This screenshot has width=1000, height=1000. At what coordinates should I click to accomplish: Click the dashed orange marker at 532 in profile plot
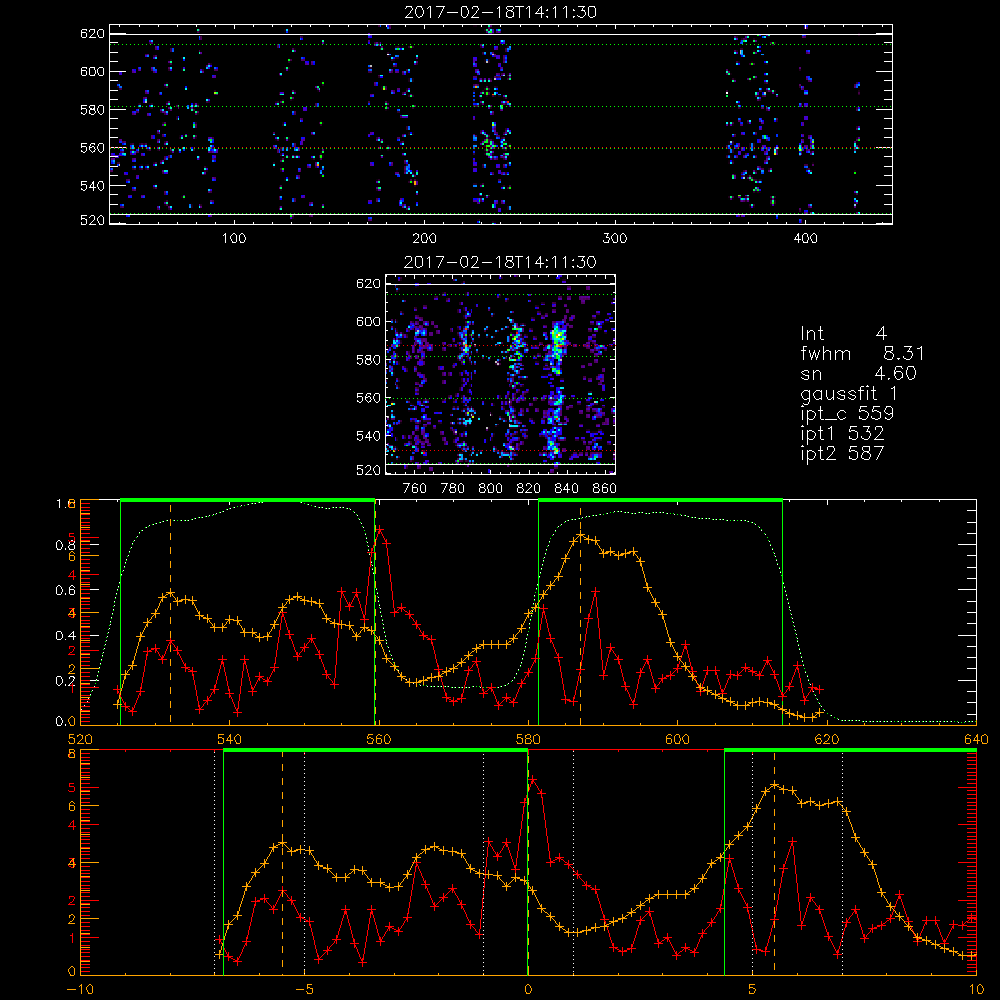tap(170, 614)
